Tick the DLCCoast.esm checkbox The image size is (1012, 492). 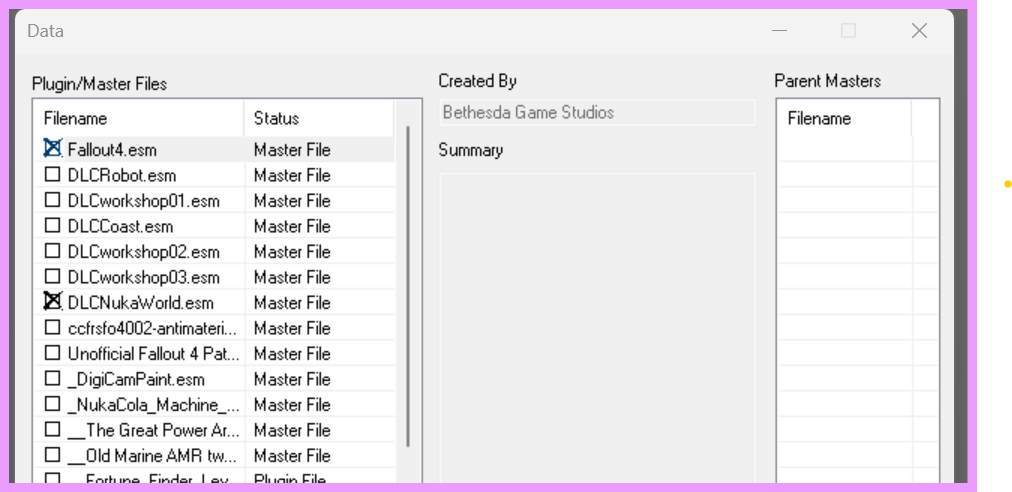click(52, 225)
